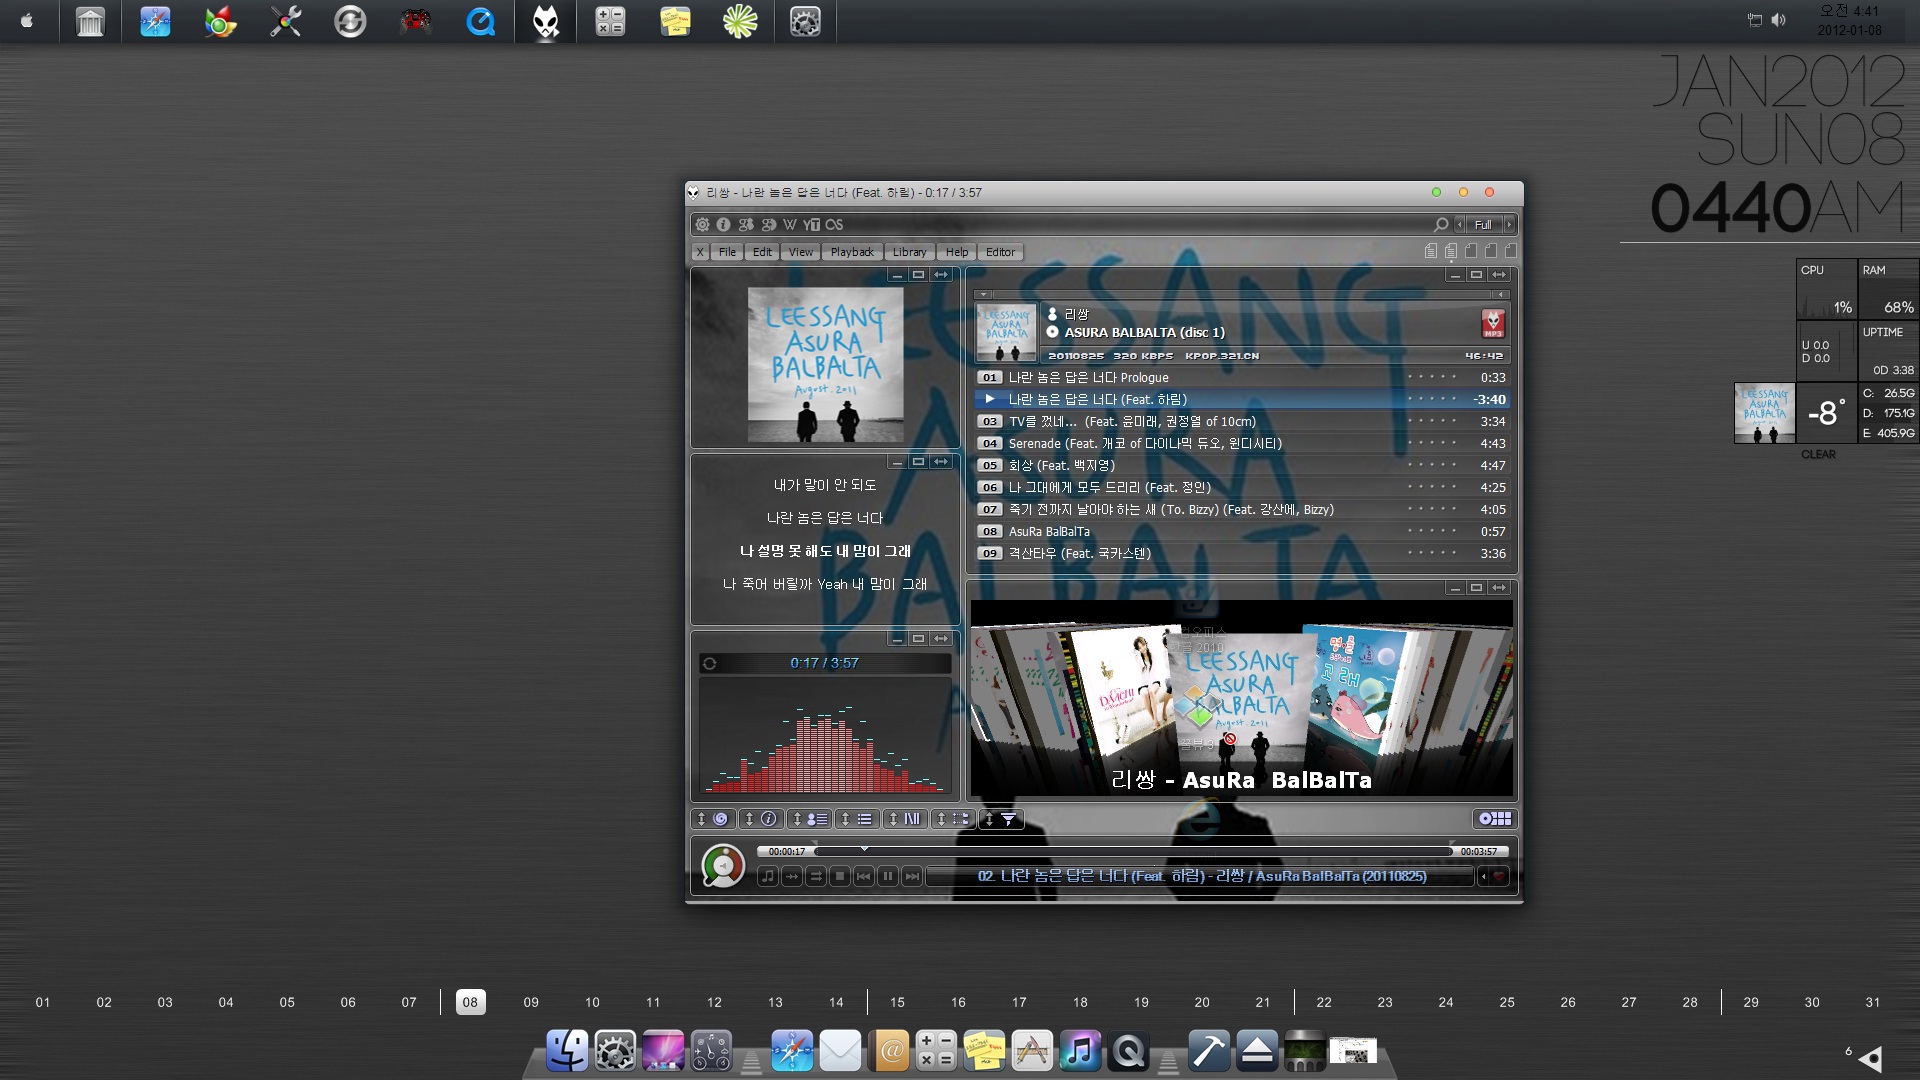1920x1080 pixels.
Task: Open the YouTube YT icon
Action: (811, 225)
